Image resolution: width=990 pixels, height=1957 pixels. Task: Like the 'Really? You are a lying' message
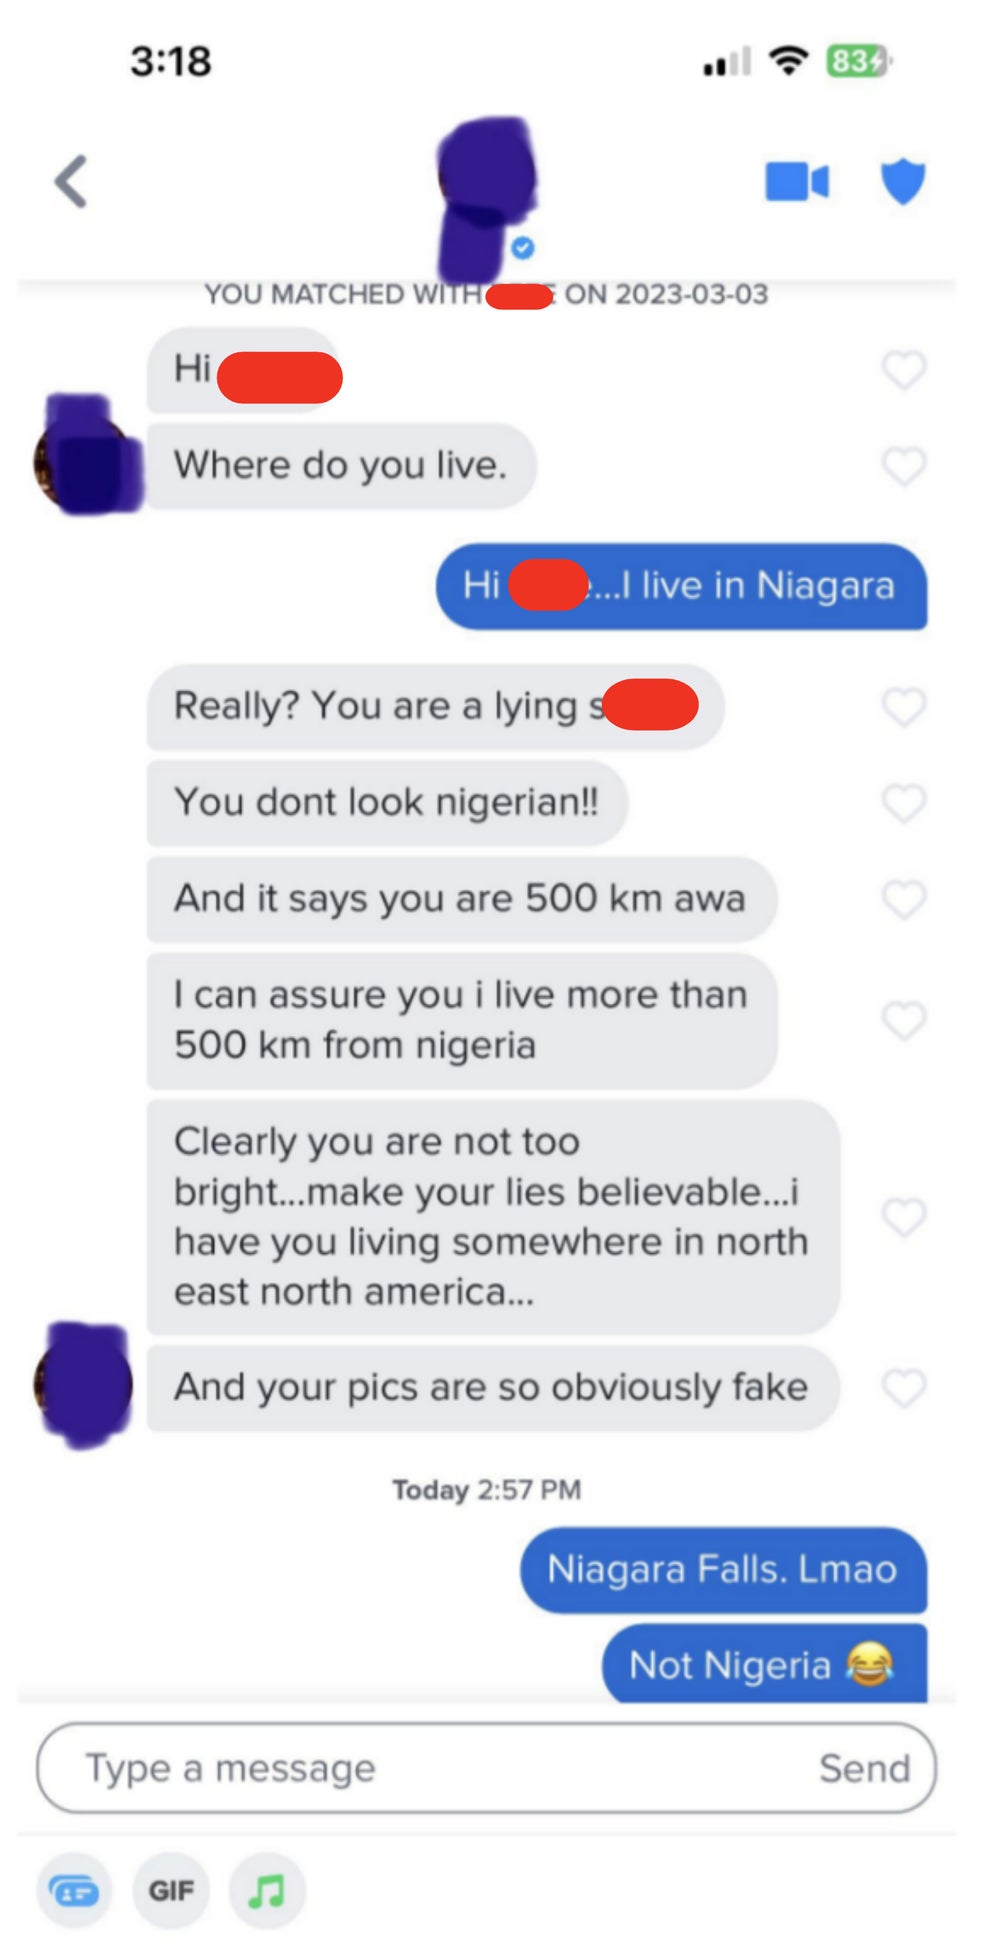(x=904, y=707)
